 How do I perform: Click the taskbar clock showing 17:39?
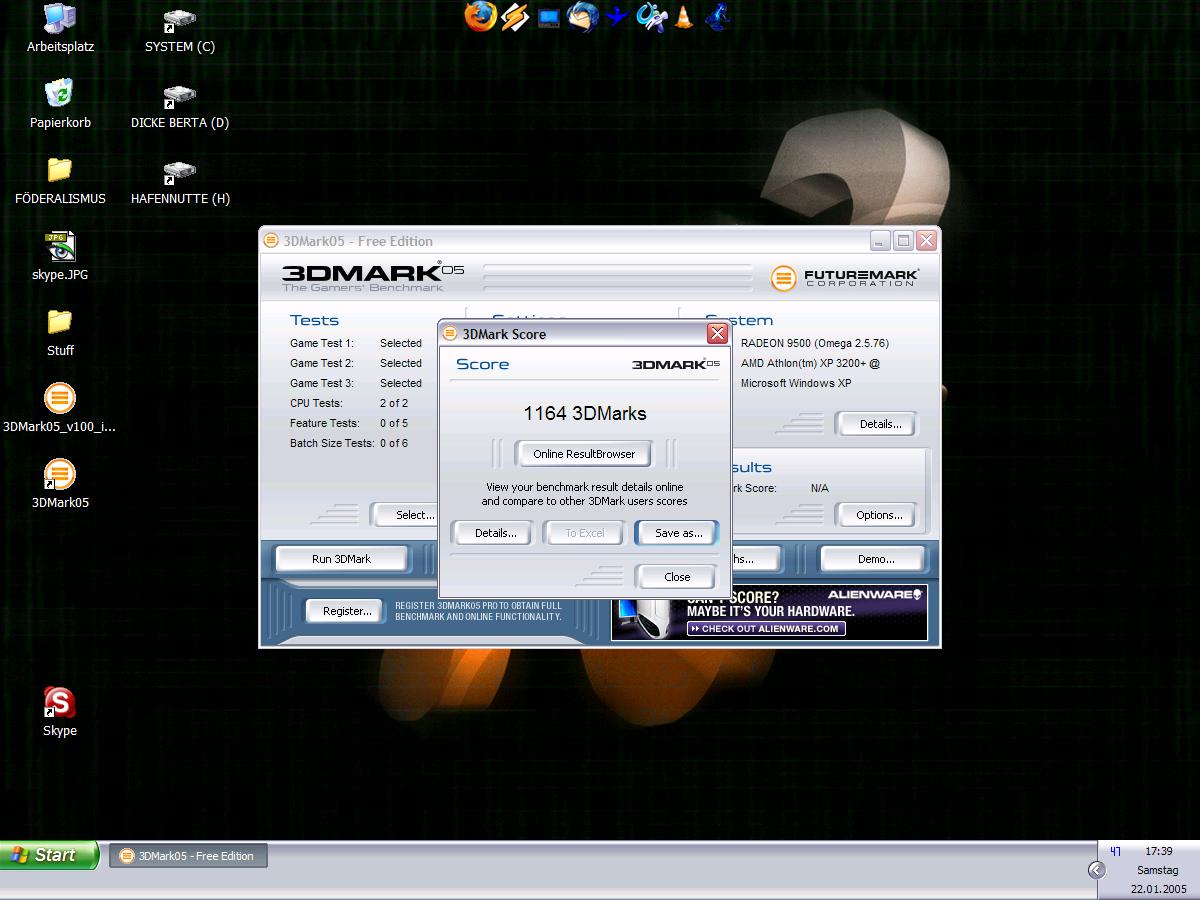point(1158,851)
